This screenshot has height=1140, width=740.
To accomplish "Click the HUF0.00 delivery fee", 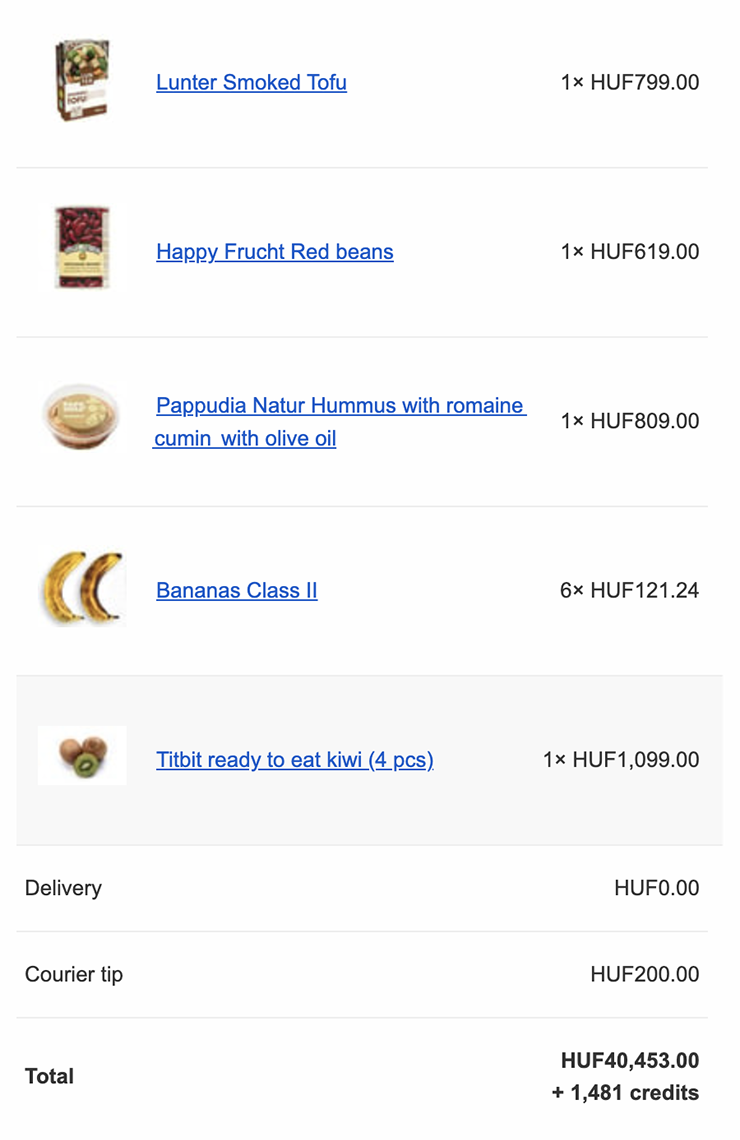I will (x=656, y=888).
